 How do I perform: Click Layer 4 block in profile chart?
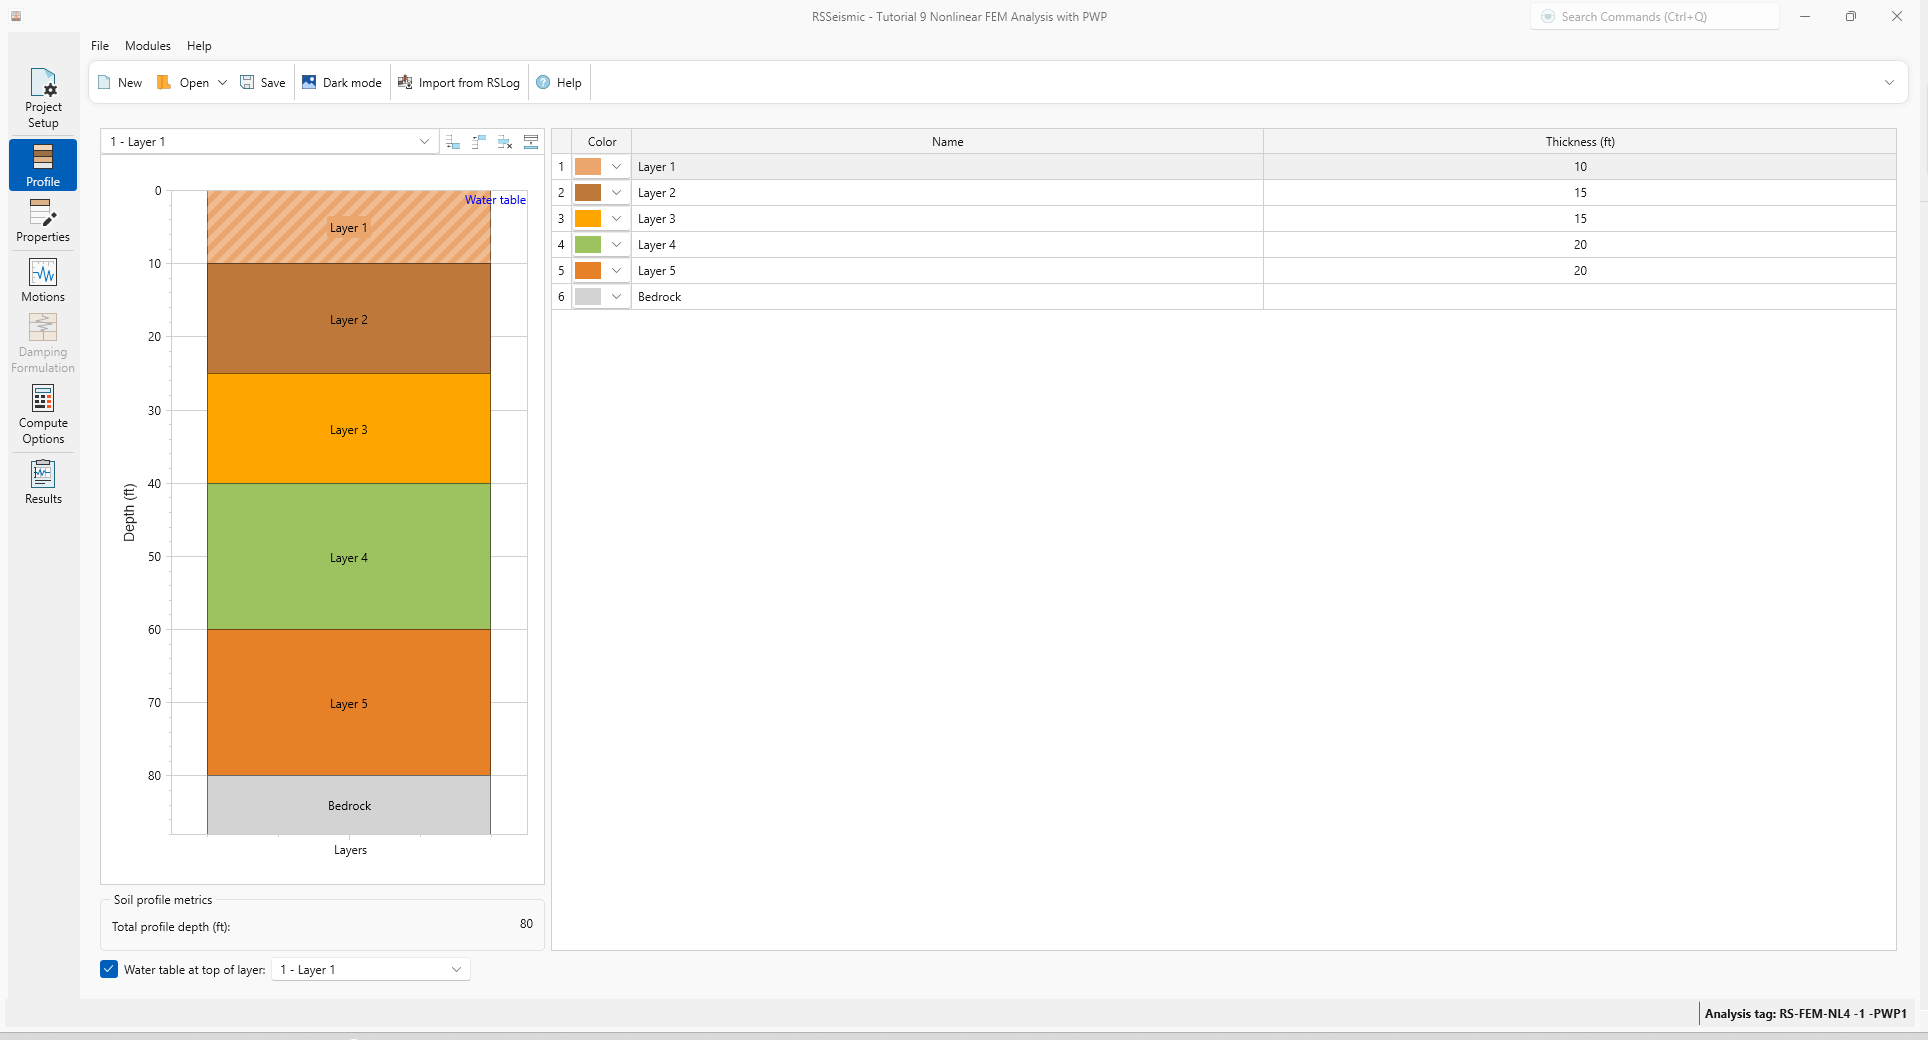tap(349, 557)
